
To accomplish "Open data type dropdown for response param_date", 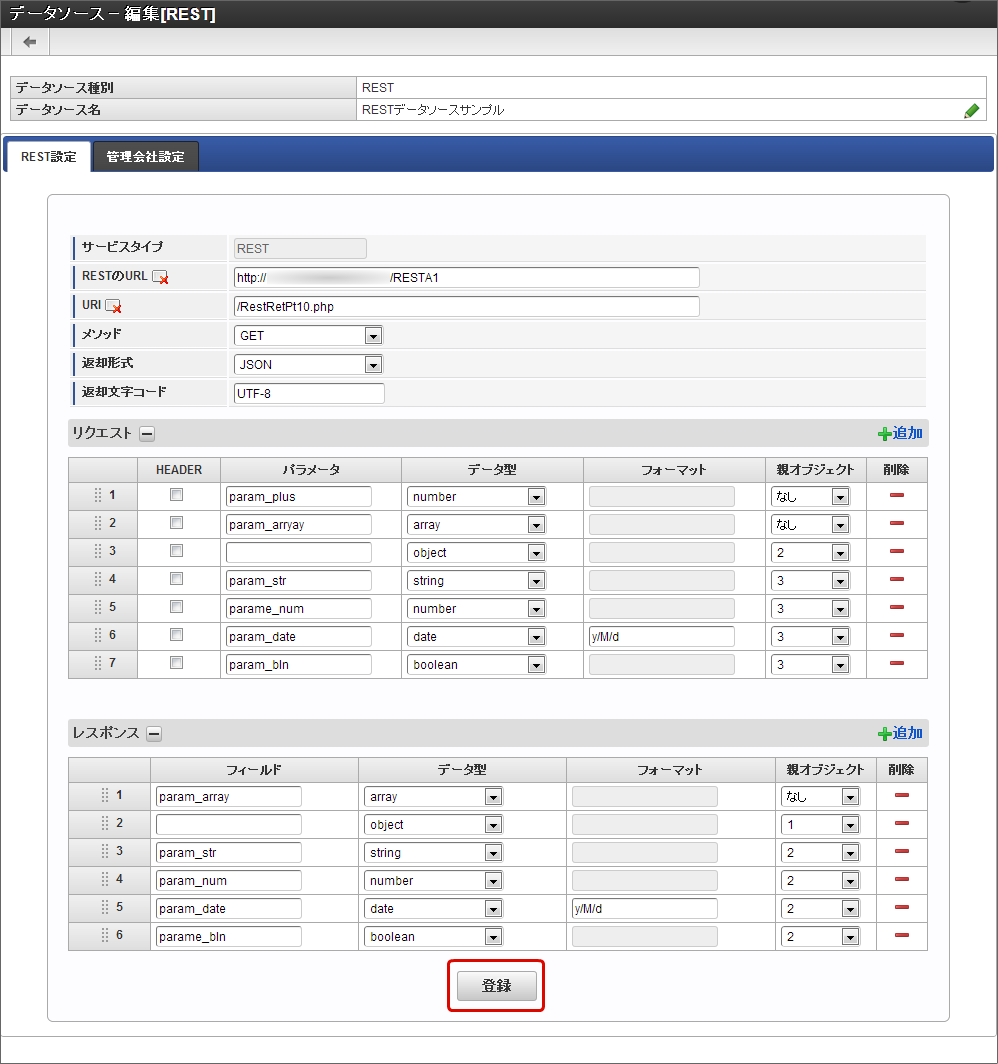I will pyautogui.click(x=433, y=909).
